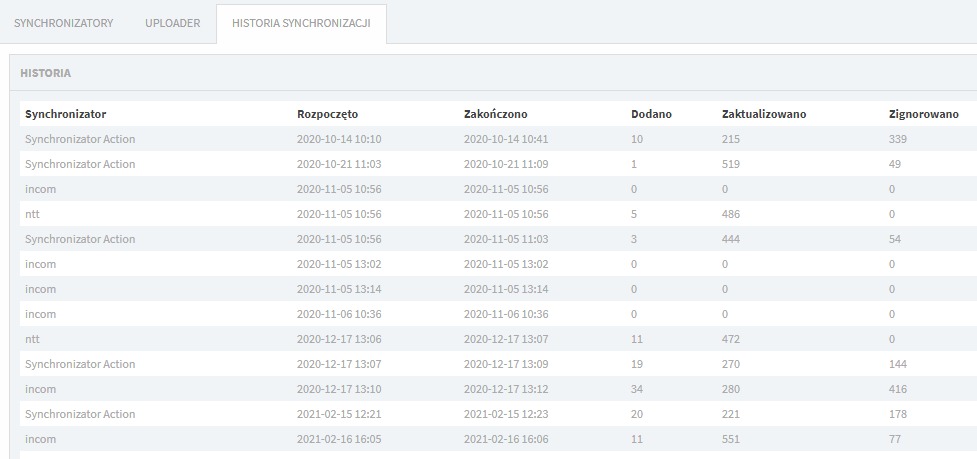This screenshot has width=977, height=459.
Task: Click Zaktualizowano value 551
Action: pyautogui.click(x=731, y=438)
